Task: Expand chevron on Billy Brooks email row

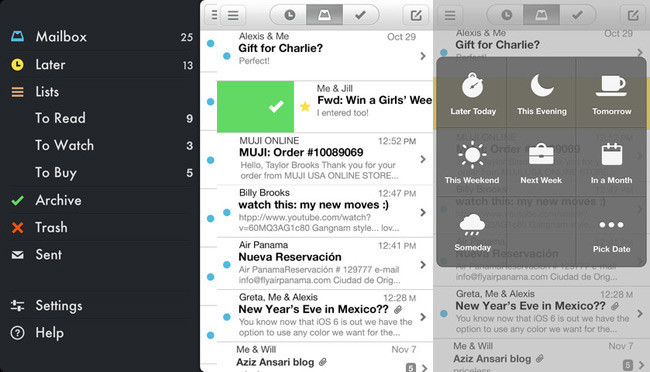Action: [423, 212]
